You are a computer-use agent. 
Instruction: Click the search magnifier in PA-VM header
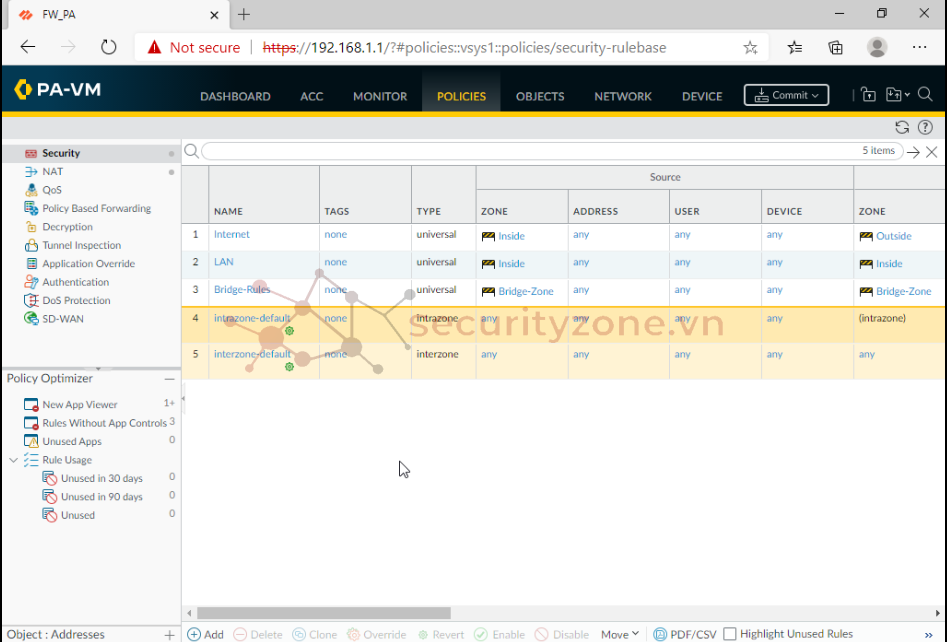[x=925, y=95]
